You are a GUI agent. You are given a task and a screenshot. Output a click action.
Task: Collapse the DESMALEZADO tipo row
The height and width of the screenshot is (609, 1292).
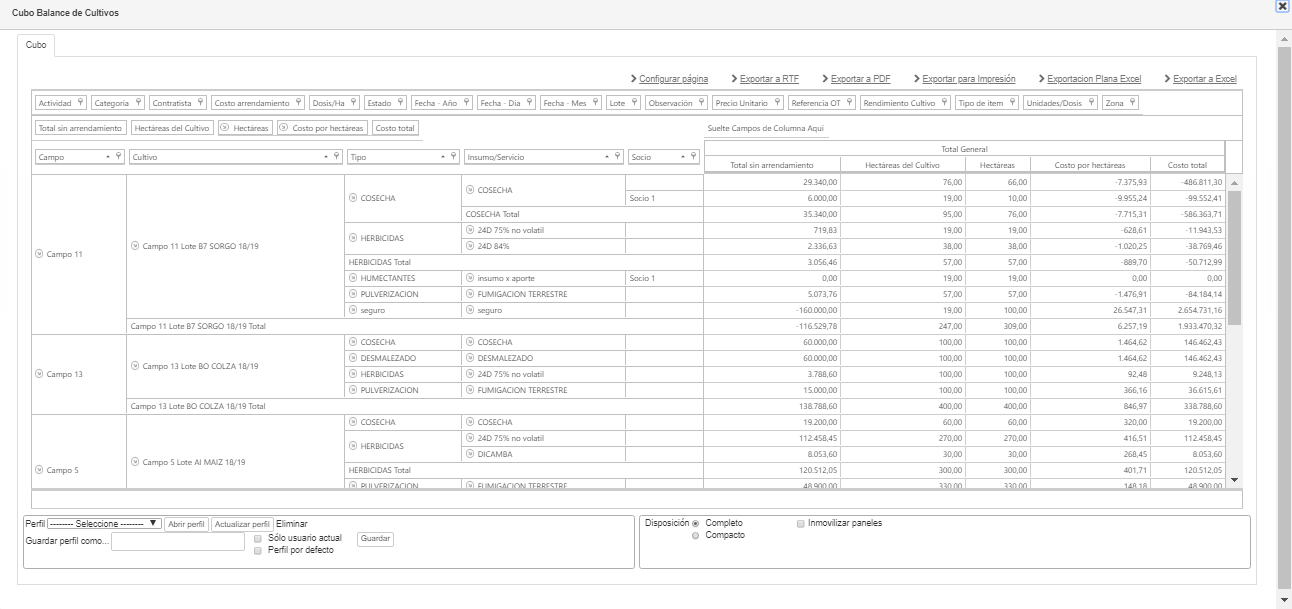click(x=352, y=358)
